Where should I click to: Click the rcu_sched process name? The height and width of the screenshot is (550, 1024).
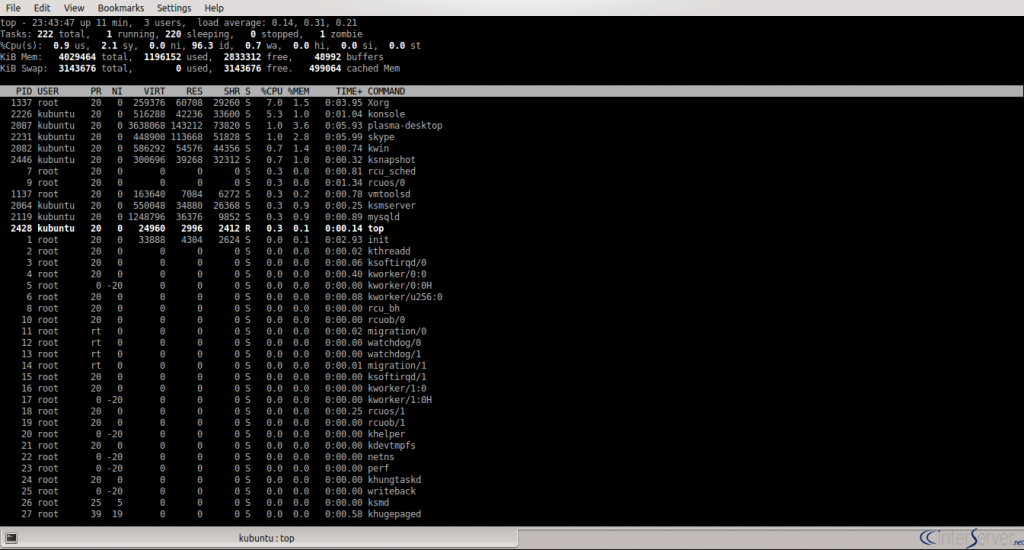391,171
